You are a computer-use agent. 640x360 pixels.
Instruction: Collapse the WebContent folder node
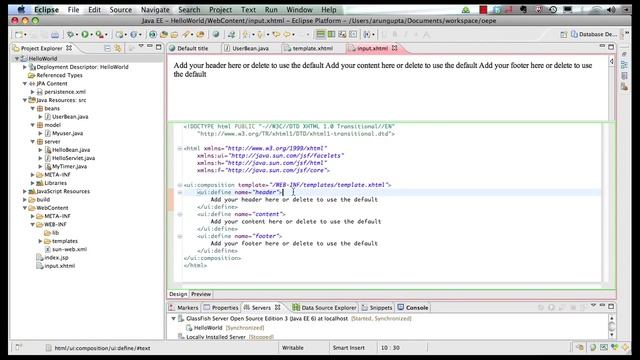point(24,208)
